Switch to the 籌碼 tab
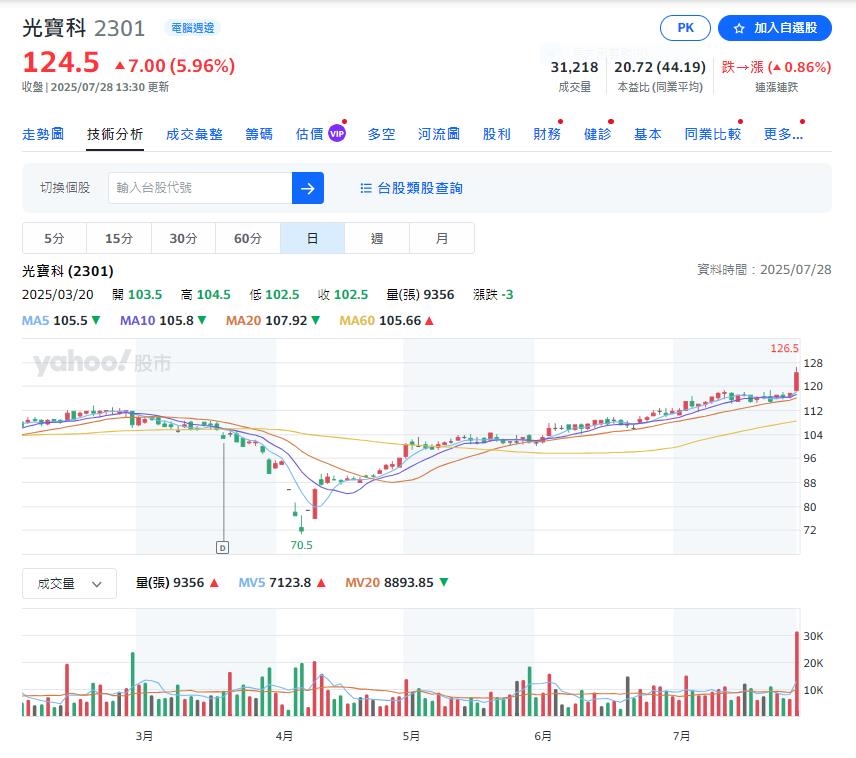Screen dimensions: 856x758 (x=260, y=131)
